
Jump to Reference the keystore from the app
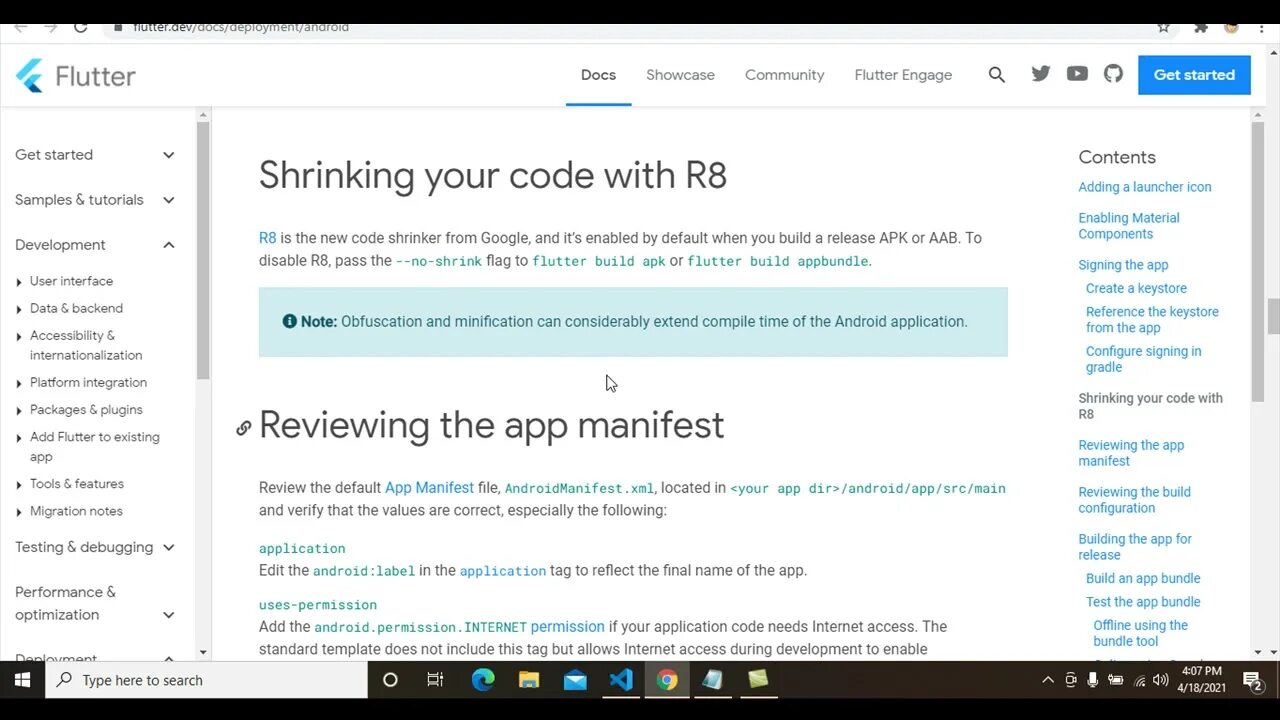1152,320
